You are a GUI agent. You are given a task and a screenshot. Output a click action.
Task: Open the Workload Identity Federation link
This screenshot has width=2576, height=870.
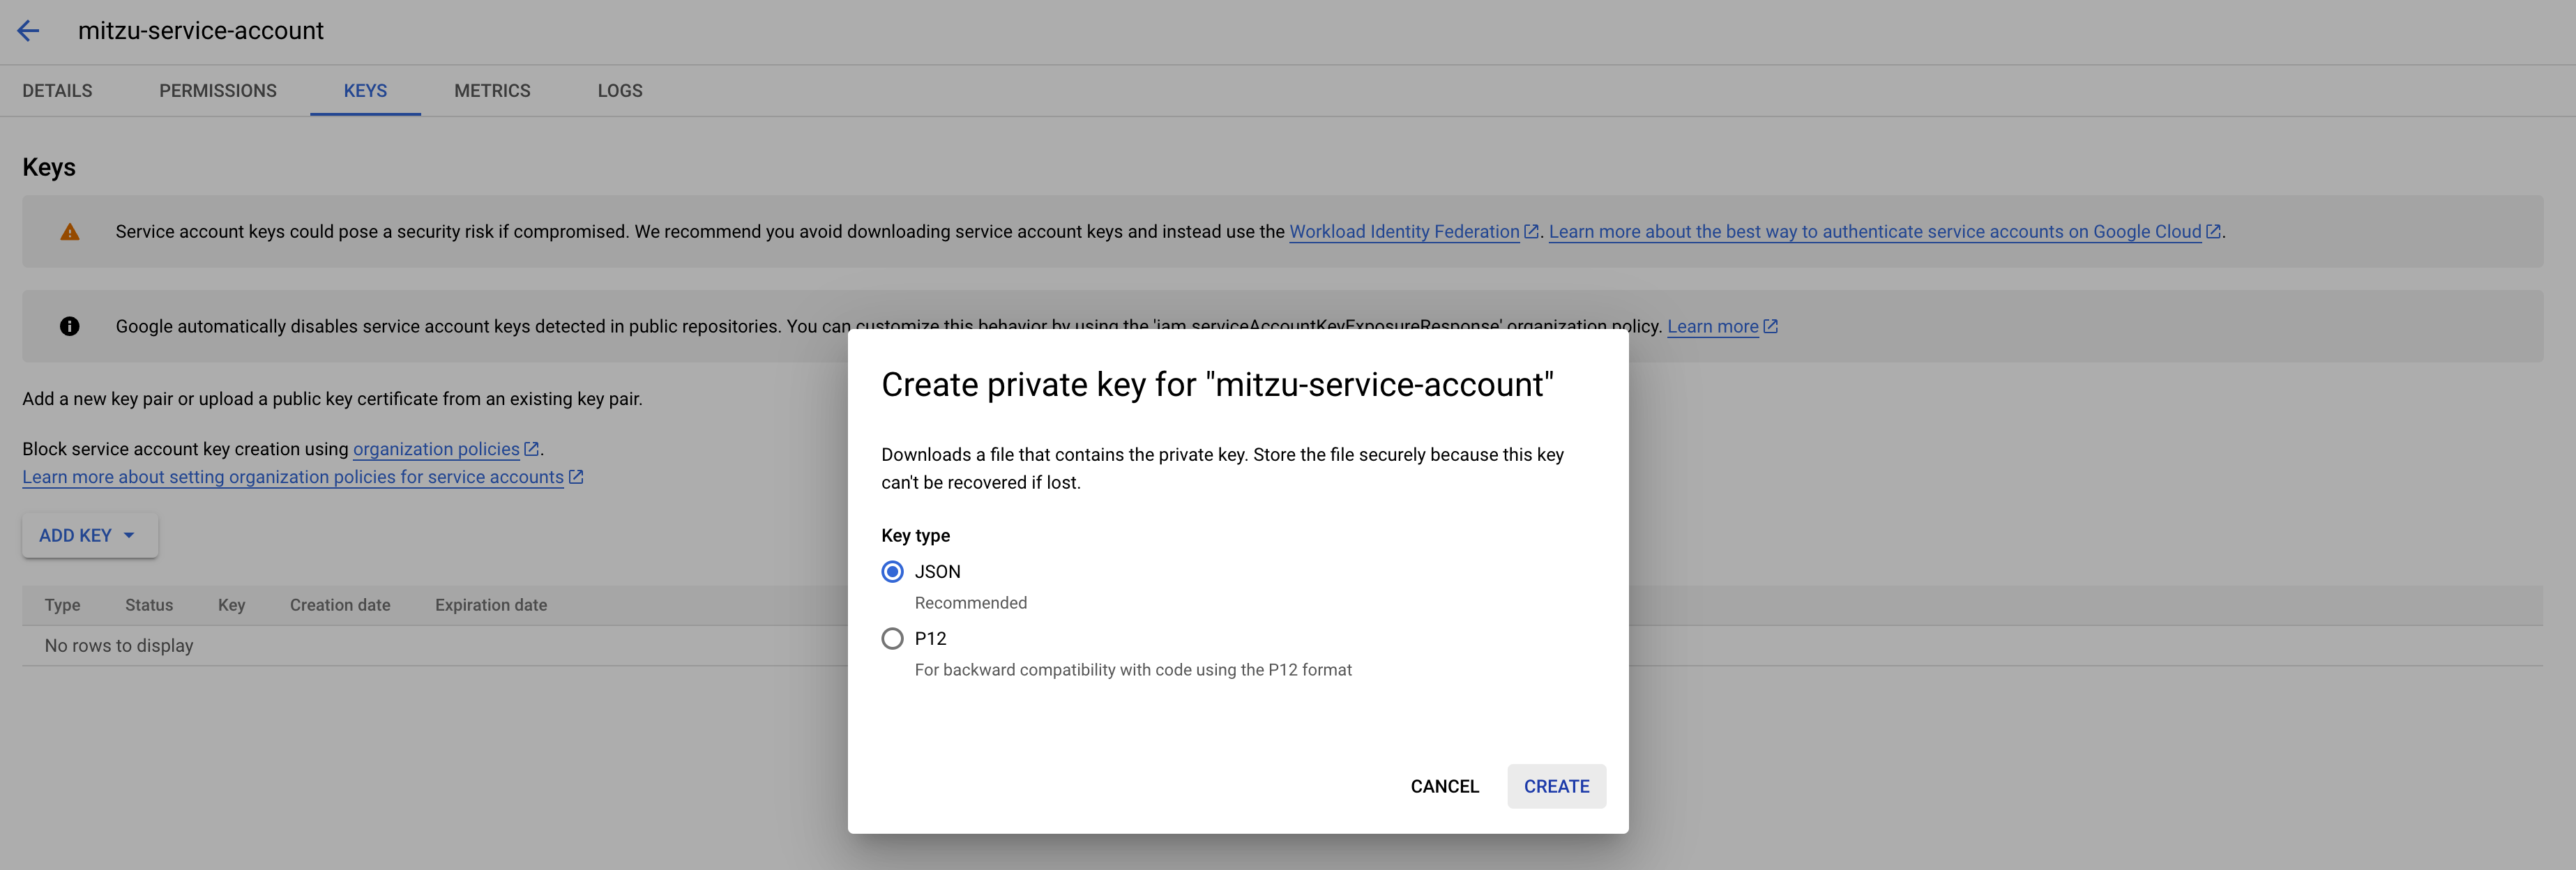pos(1404,232)
